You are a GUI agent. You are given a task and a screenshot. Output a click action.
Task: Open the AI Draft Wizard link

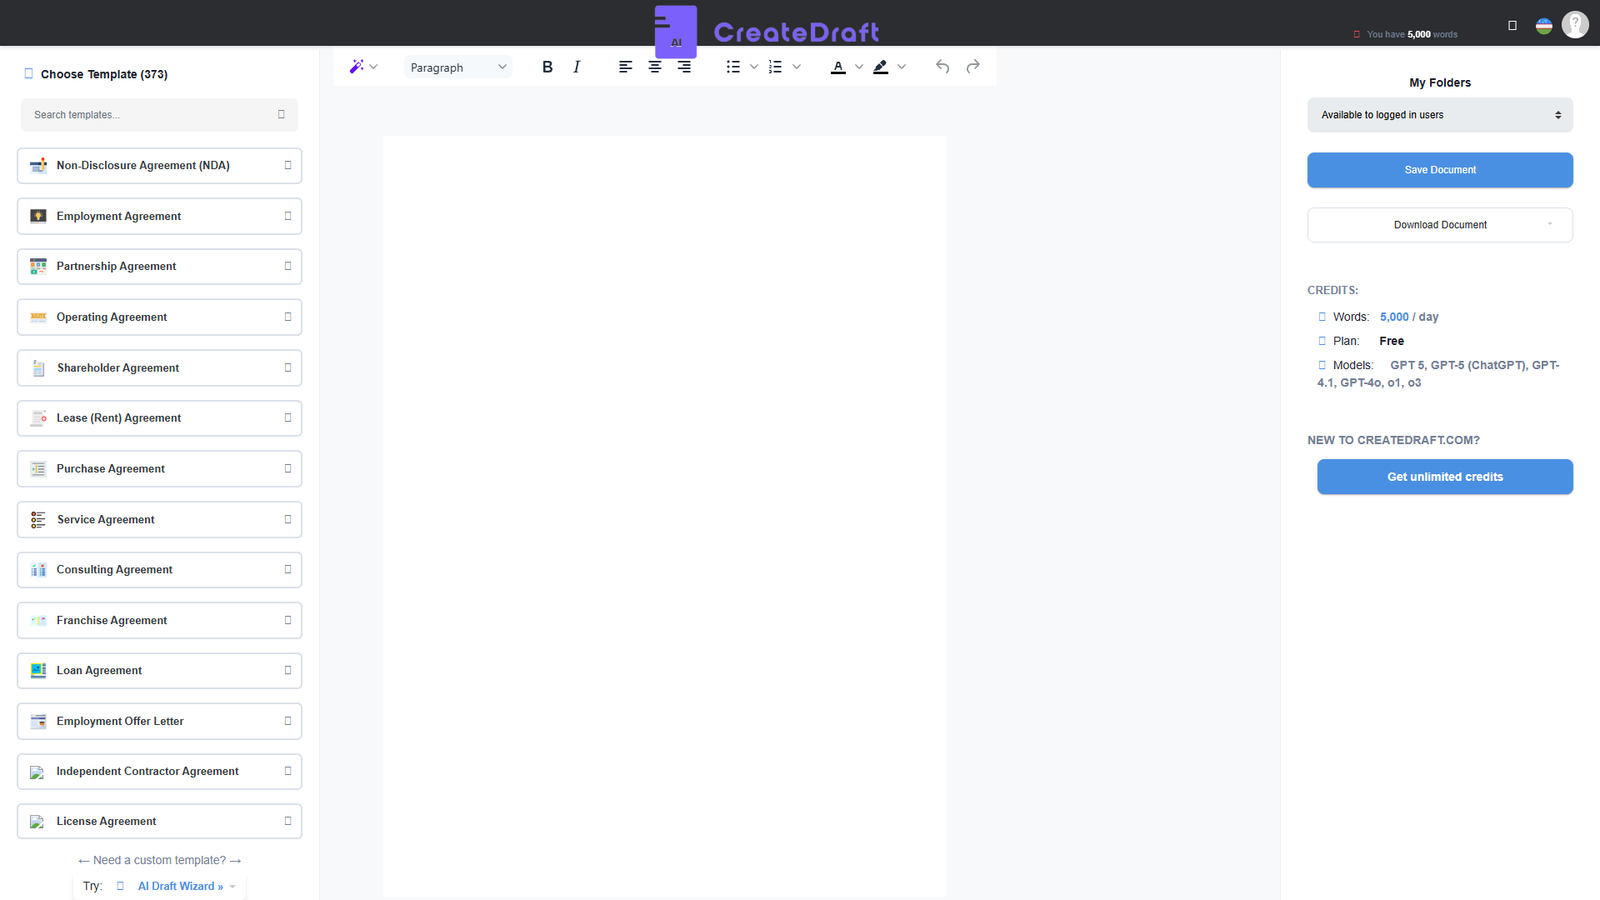click(180, 886)
